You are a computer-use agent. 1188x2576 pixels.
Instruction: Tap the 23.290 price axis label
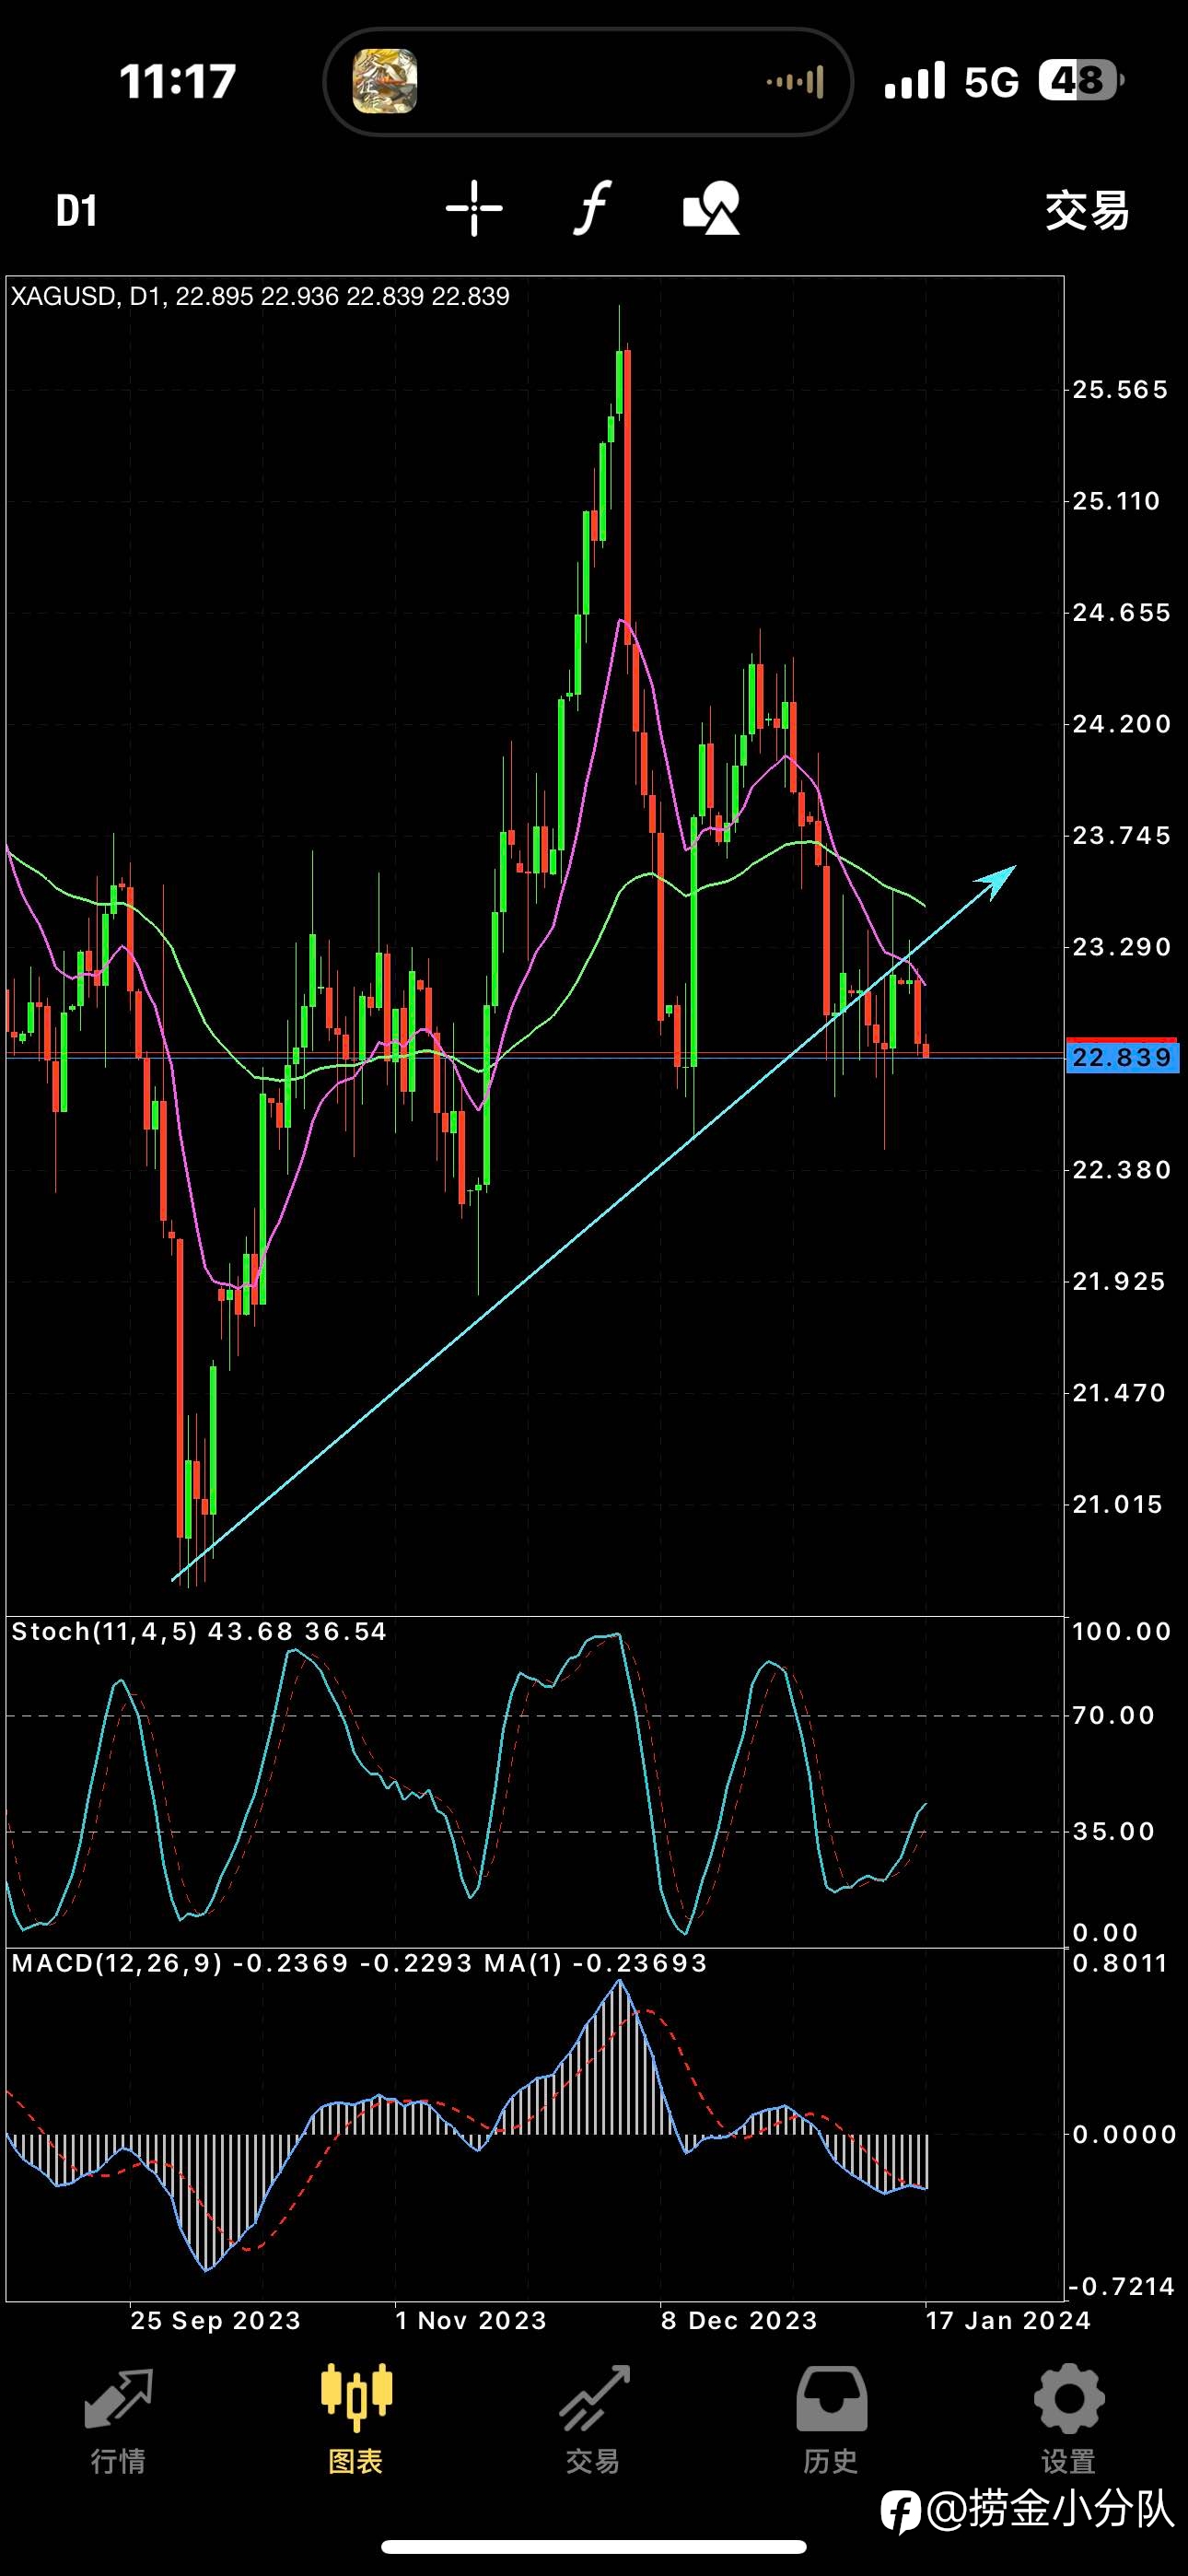pos(1121,946)
